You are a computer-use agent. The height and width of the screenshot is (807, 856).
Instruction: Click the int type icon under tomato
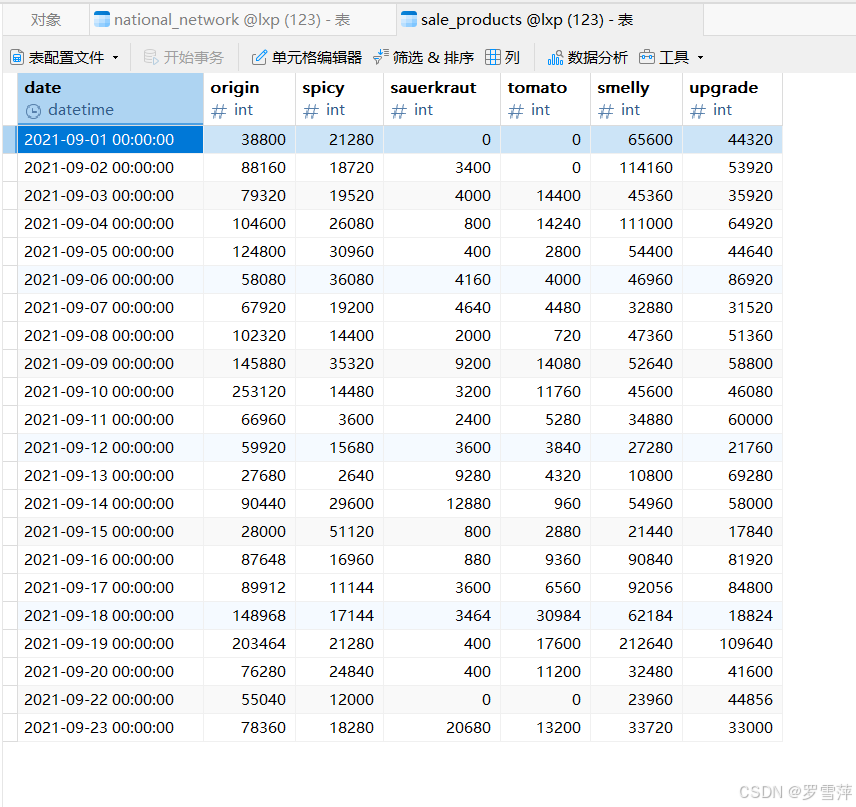[x=516, y=111]
